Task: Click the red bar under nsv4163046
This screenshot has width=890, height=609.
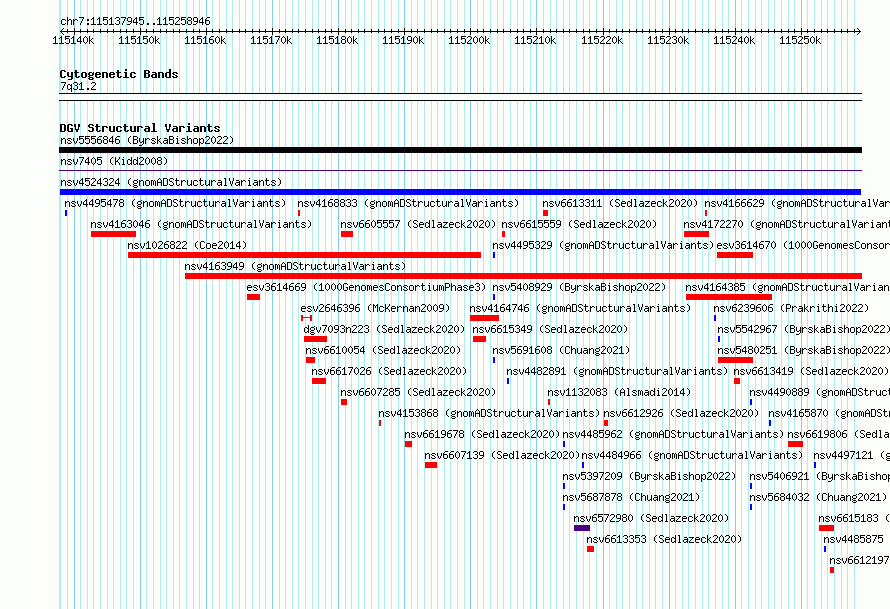Action: click(x=114, y=234)
